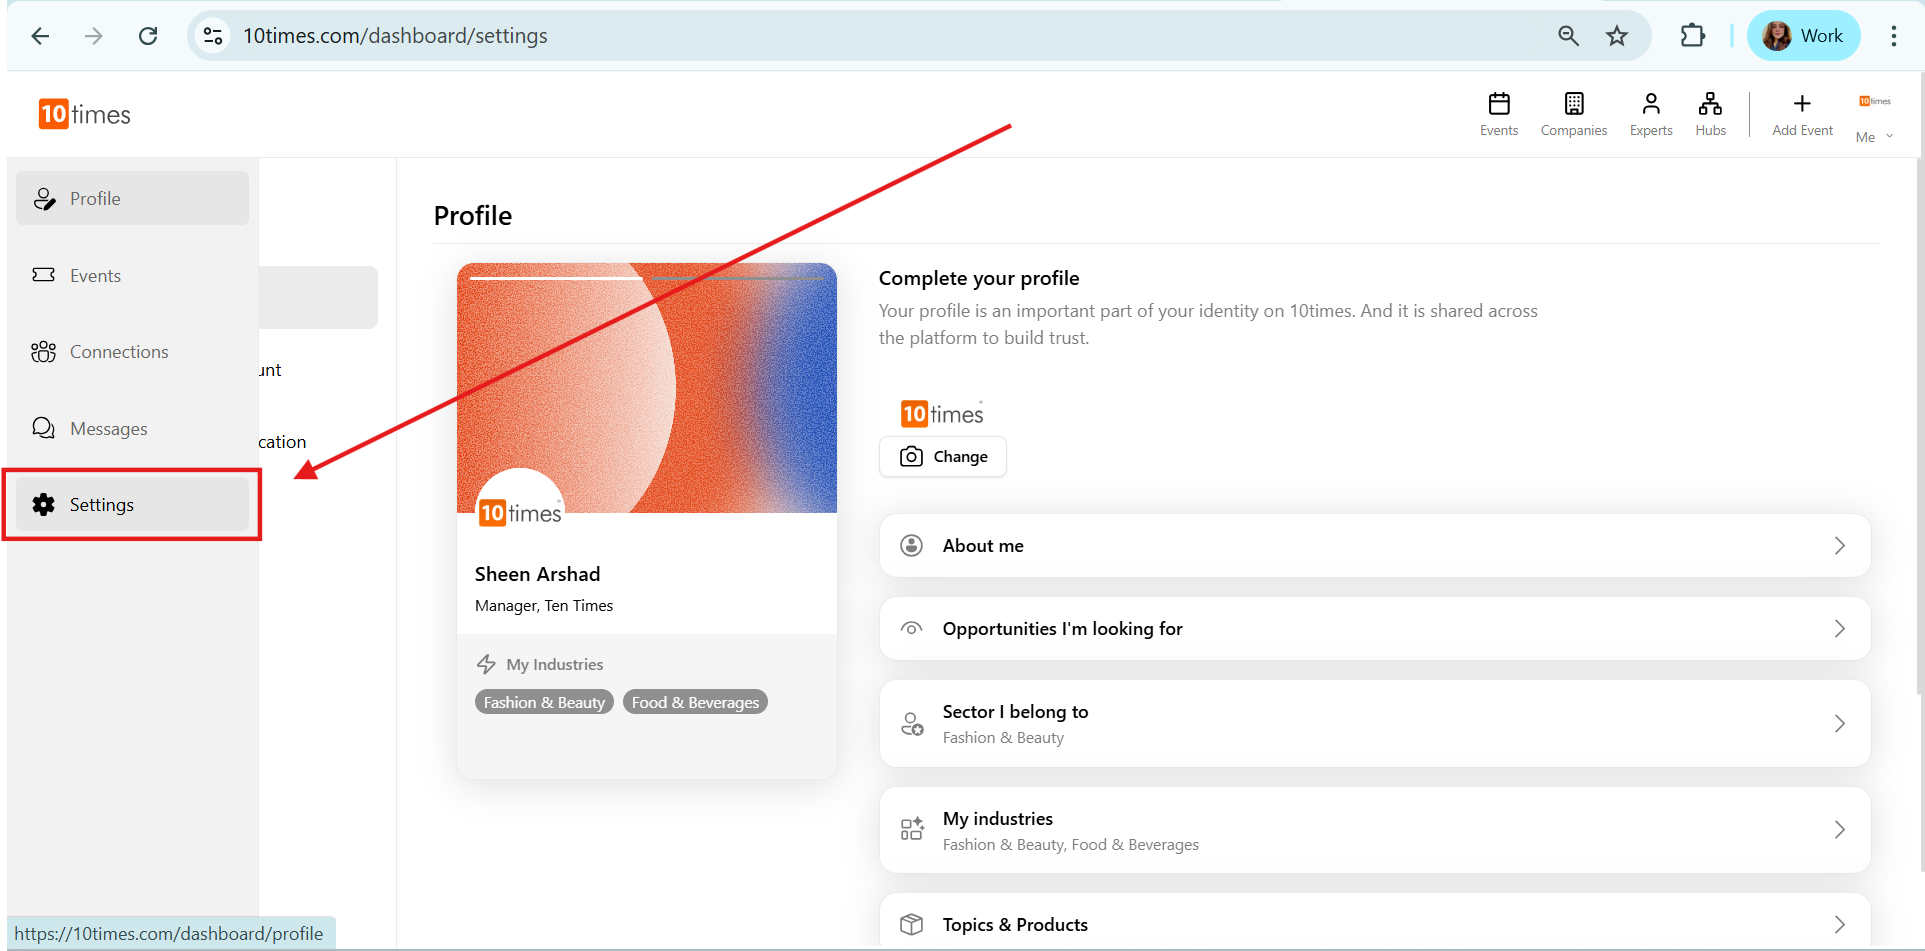Image resolution: width=1925 pixels, height=951 pixels.
Task: Bookmark this page with the star icon
Action: click(1617, 36)
